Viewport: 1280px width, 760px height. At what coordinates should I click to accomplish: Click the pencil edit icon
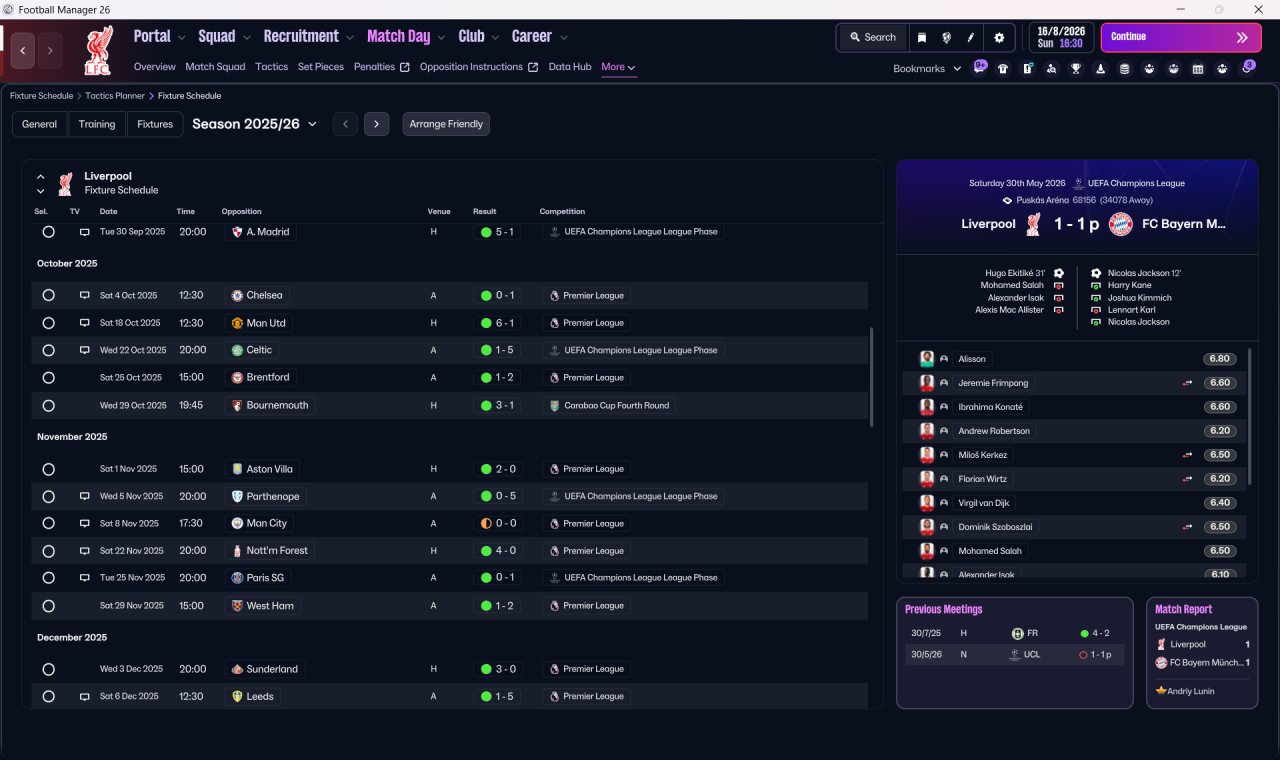tap(971, 37)
